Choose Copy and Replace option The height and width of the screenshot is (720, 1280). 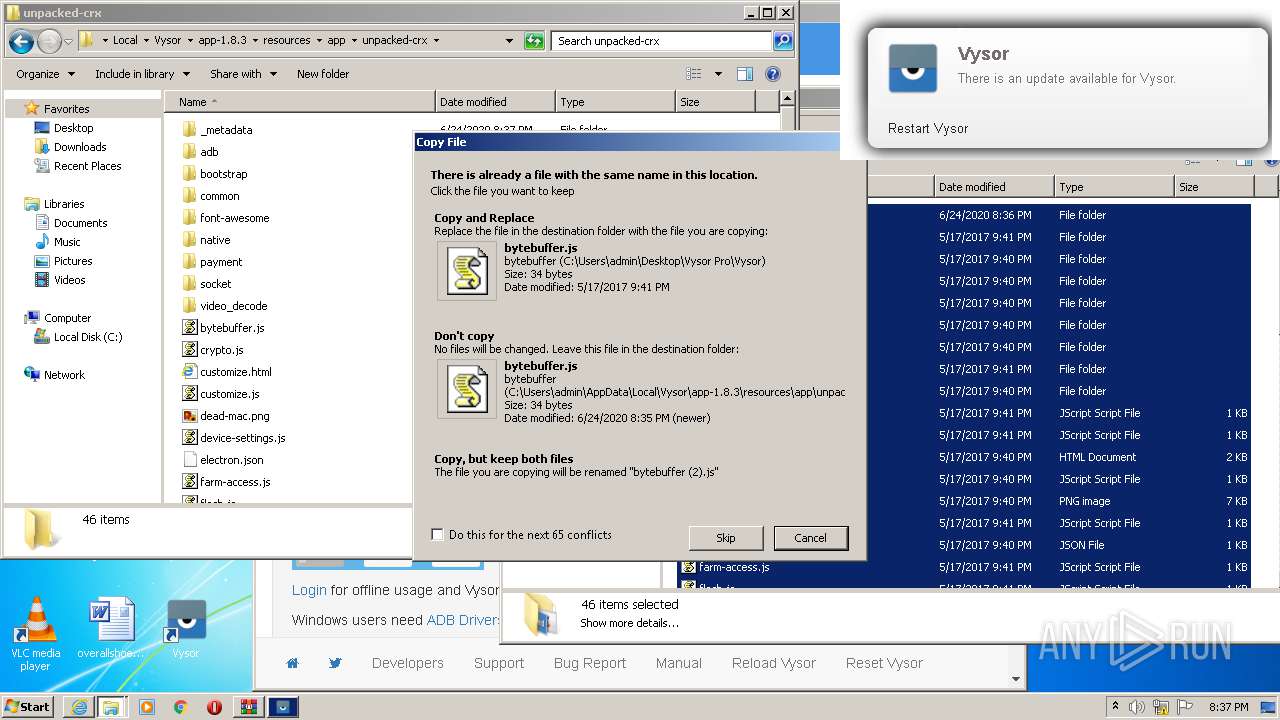coord(640,256)
